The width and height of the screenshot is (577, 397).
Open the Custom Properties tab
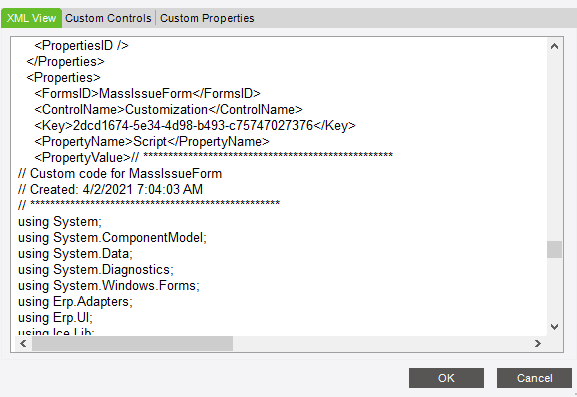tap(207, 18)
